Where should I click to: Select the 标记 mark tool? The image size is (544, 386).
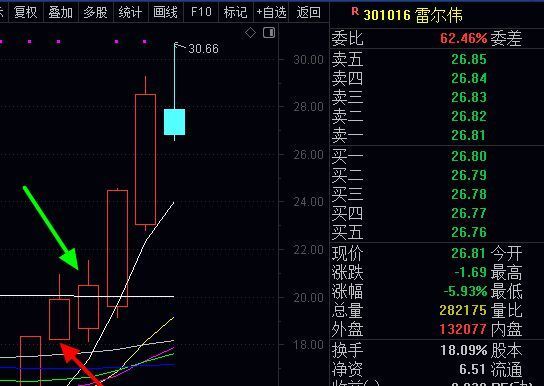[x=236, y=12]
